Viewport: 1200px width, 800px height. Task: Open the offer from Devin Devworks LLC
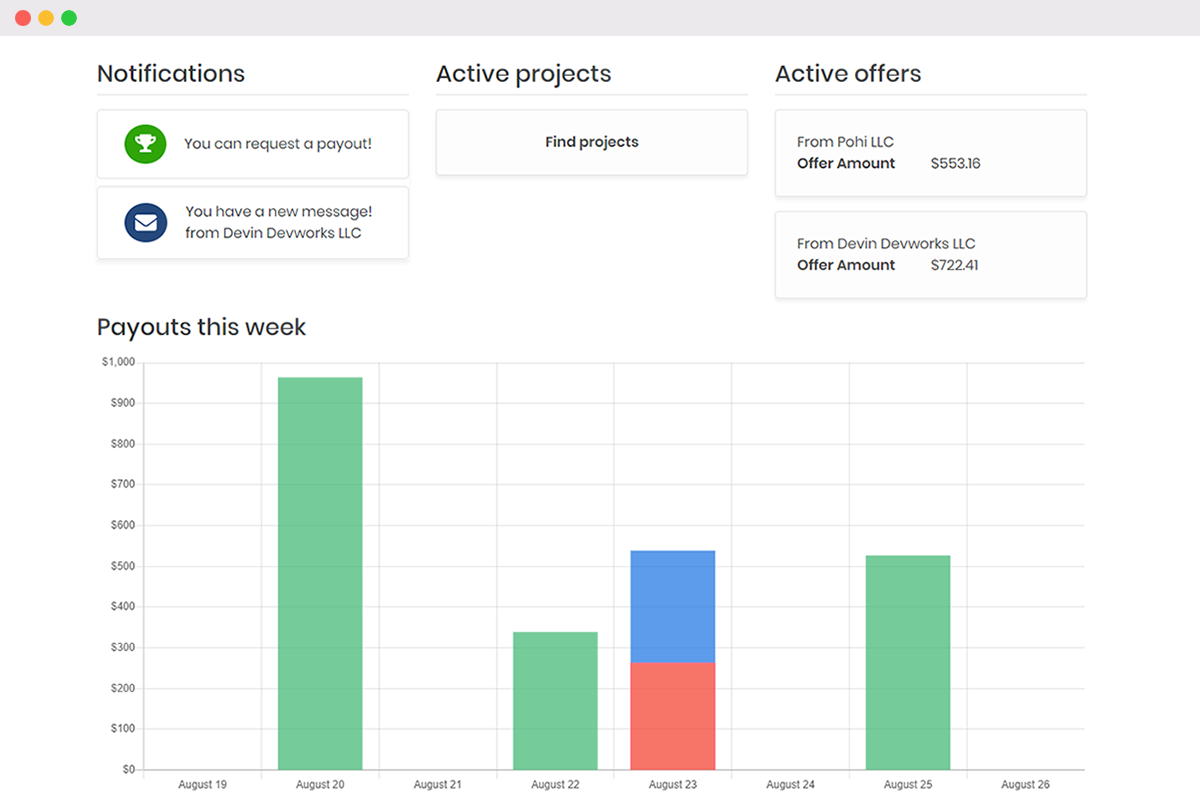click(931, 254)
